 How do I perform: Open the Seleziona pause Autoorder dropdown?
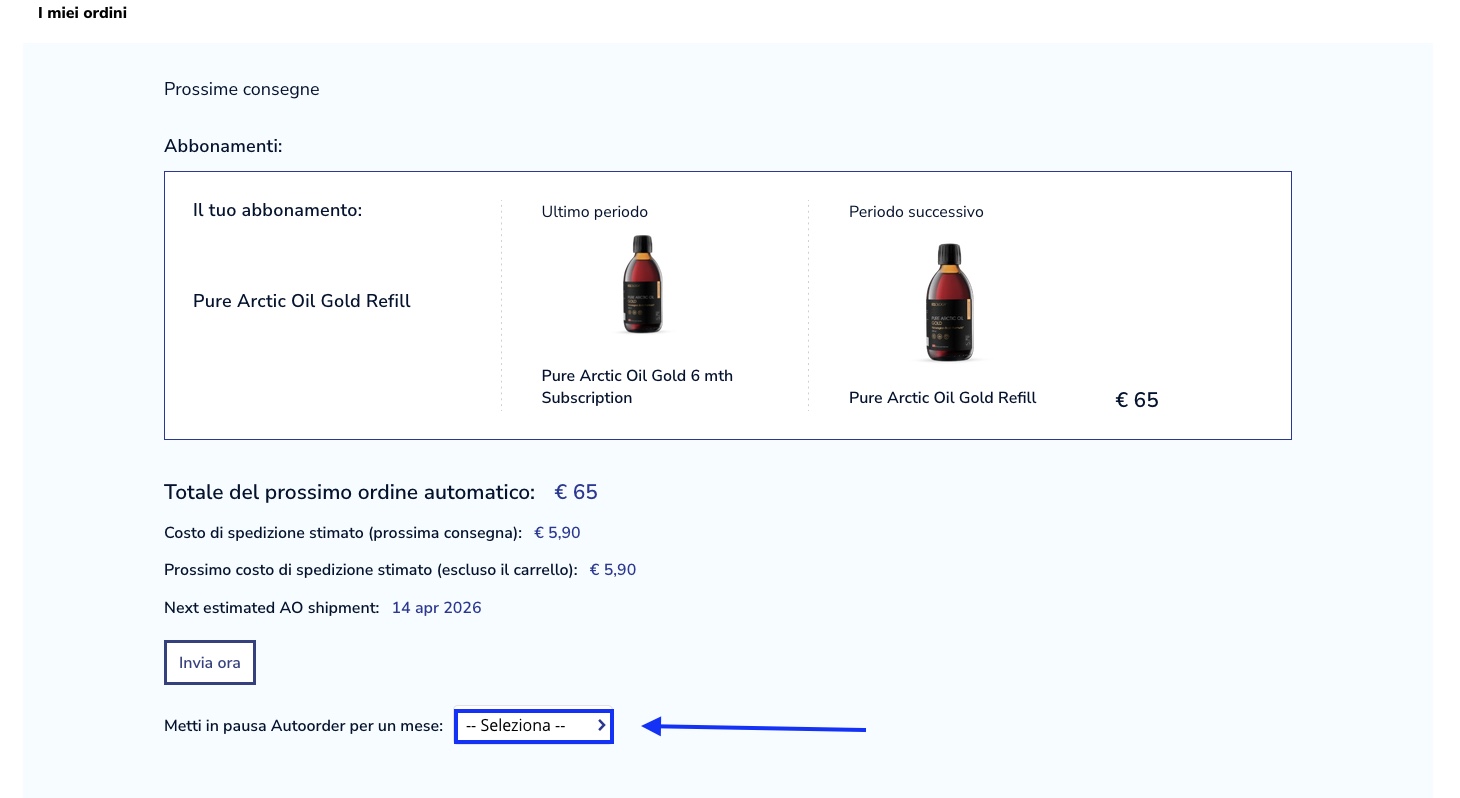click(534, 726)
